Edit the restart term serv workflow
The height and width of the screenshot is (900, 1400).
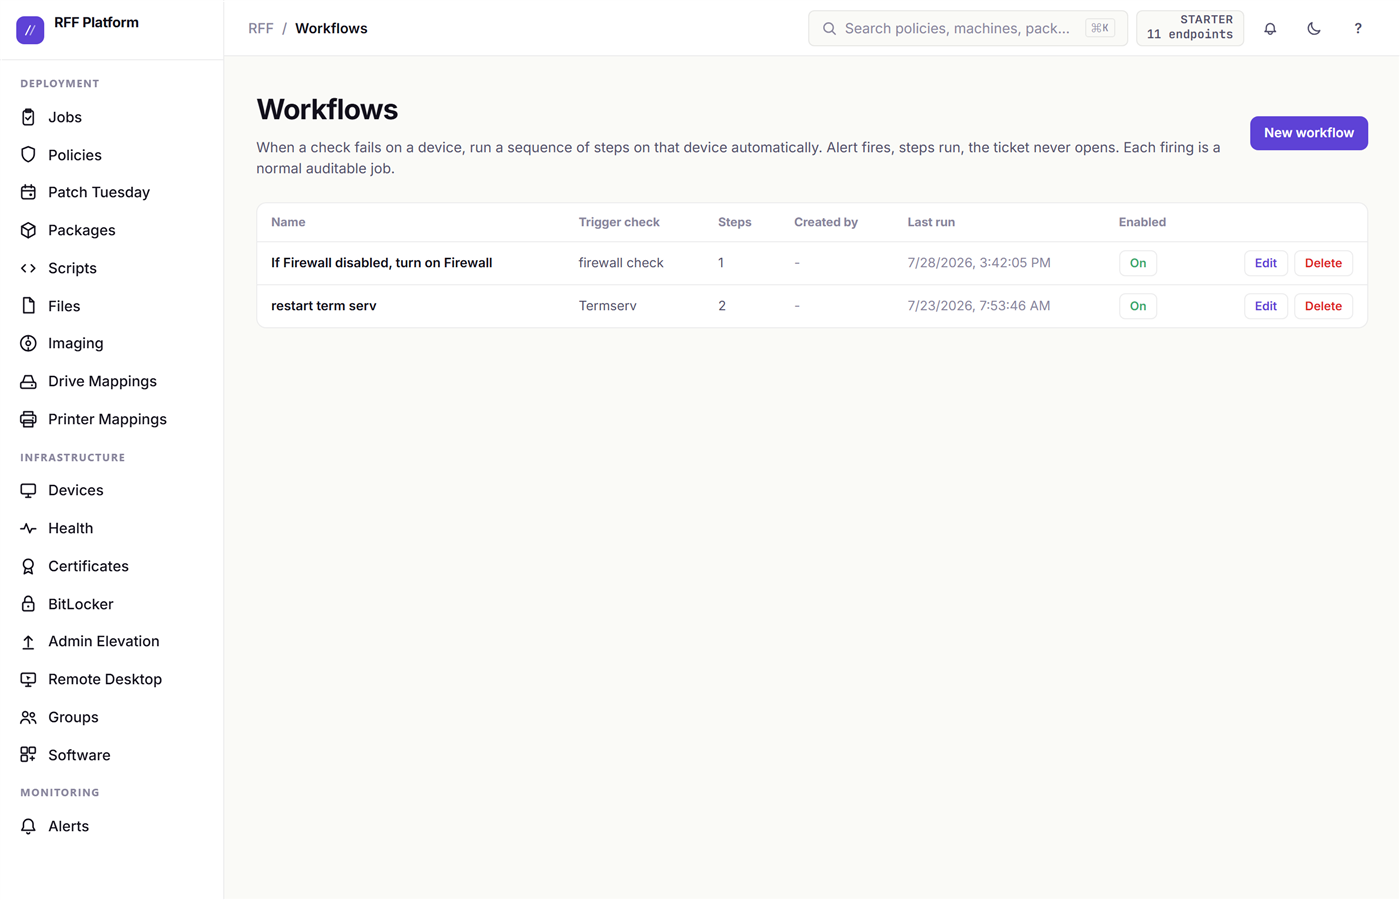1266,306
